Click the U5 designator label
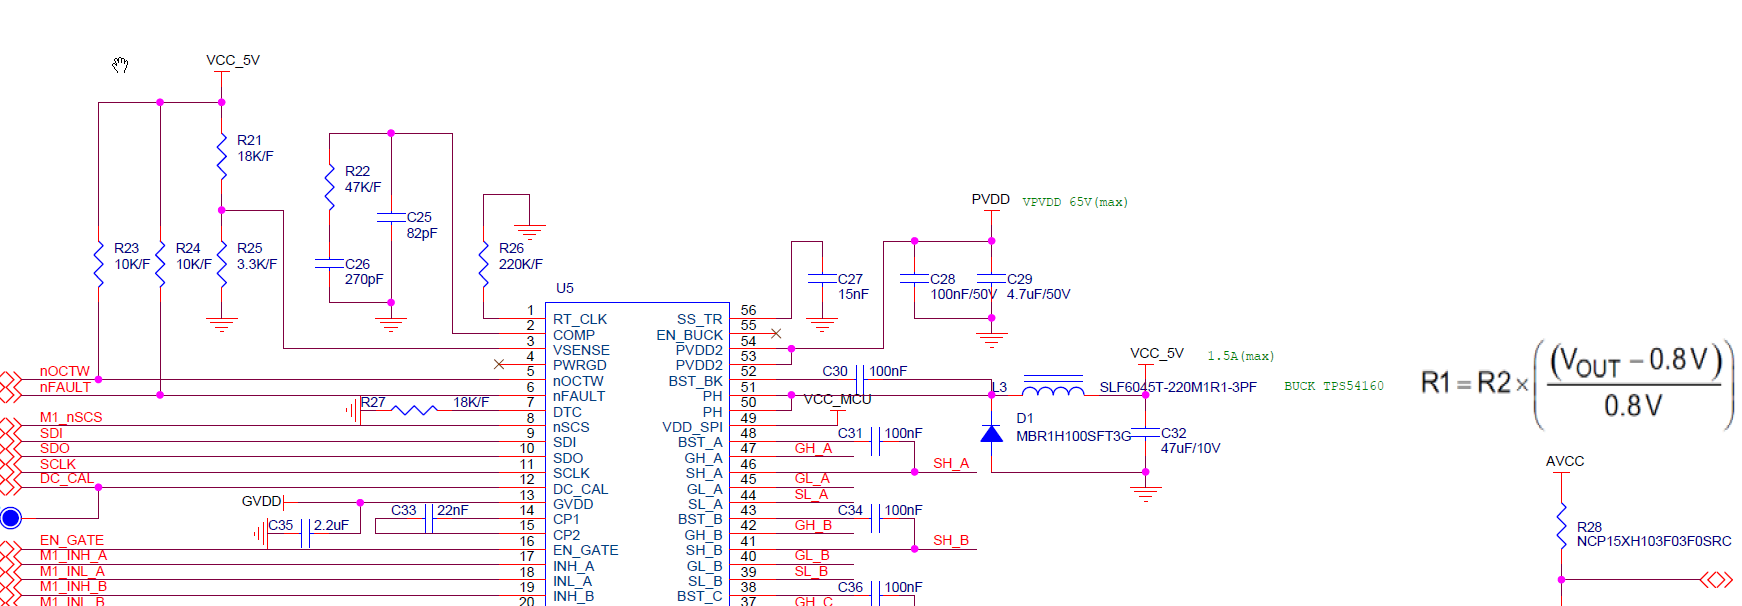This screenshot has height=606, width=1742. point(565,288)
